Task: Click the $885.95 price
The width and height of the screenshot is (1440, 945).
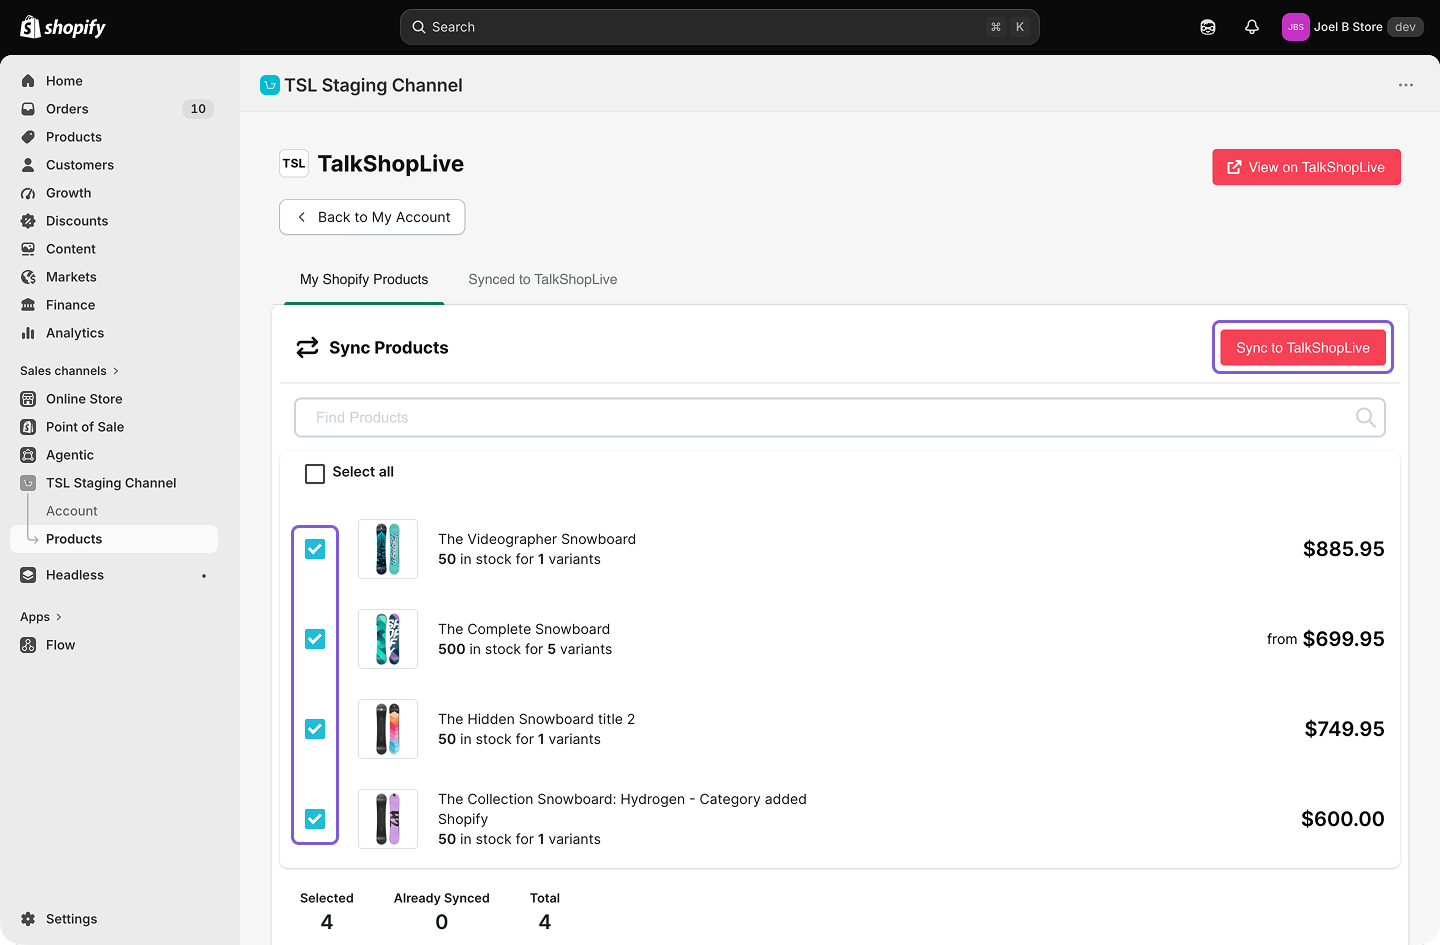Action: (1344, 549)
